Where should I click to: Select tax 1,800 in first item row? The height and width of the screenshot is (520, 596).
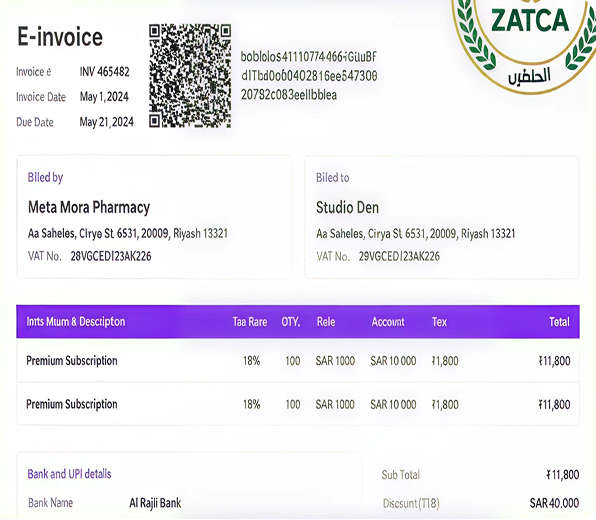pyautogui.click(x=445, y=361)
